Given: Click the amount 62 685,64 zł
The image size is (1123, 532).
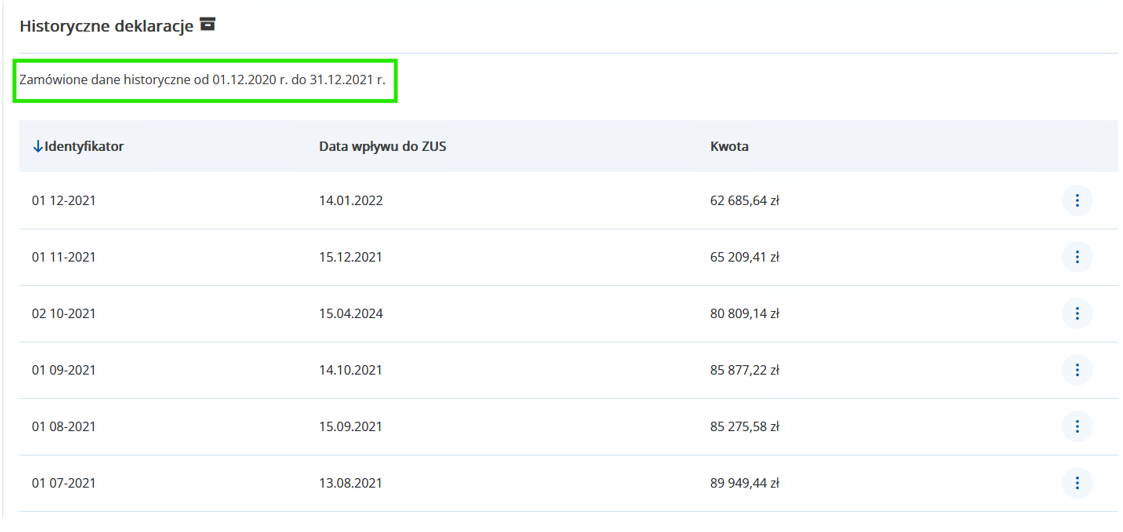Looking at the screenshot, I should (x=744, y=201).
